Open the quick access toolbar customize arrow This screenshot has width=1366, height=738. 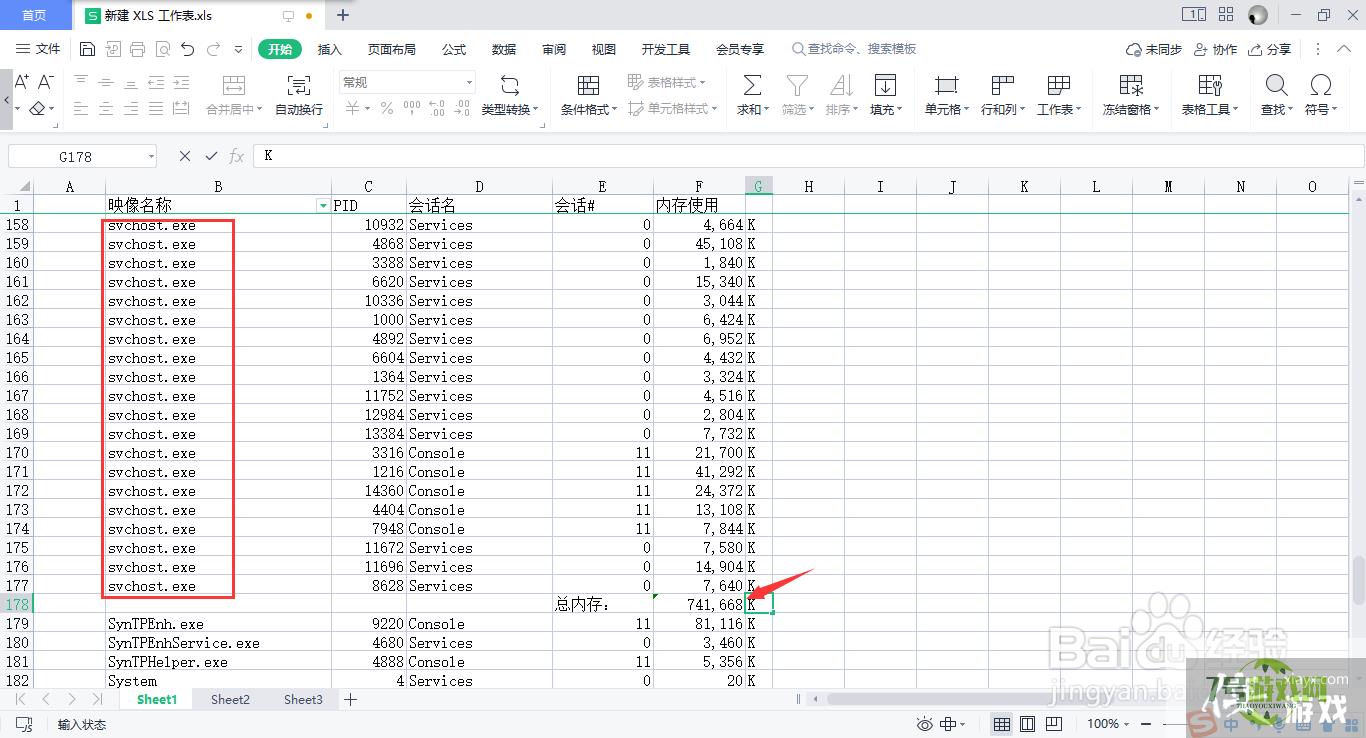(238, 49)
